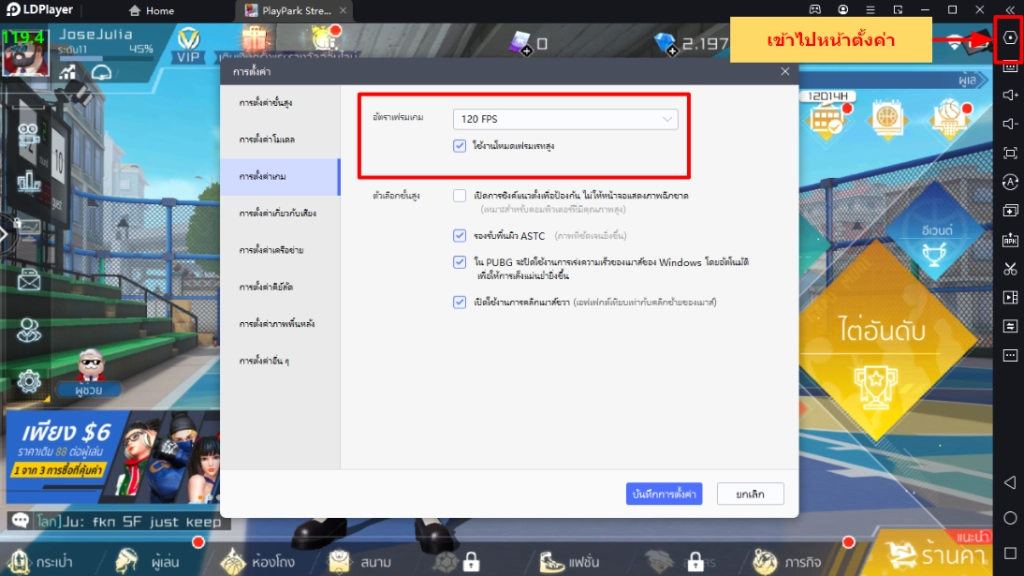This screenshot has height=576, width=1024.
Task: Expand the left edge arrow panel in game
Action: (x=4, y=234)
